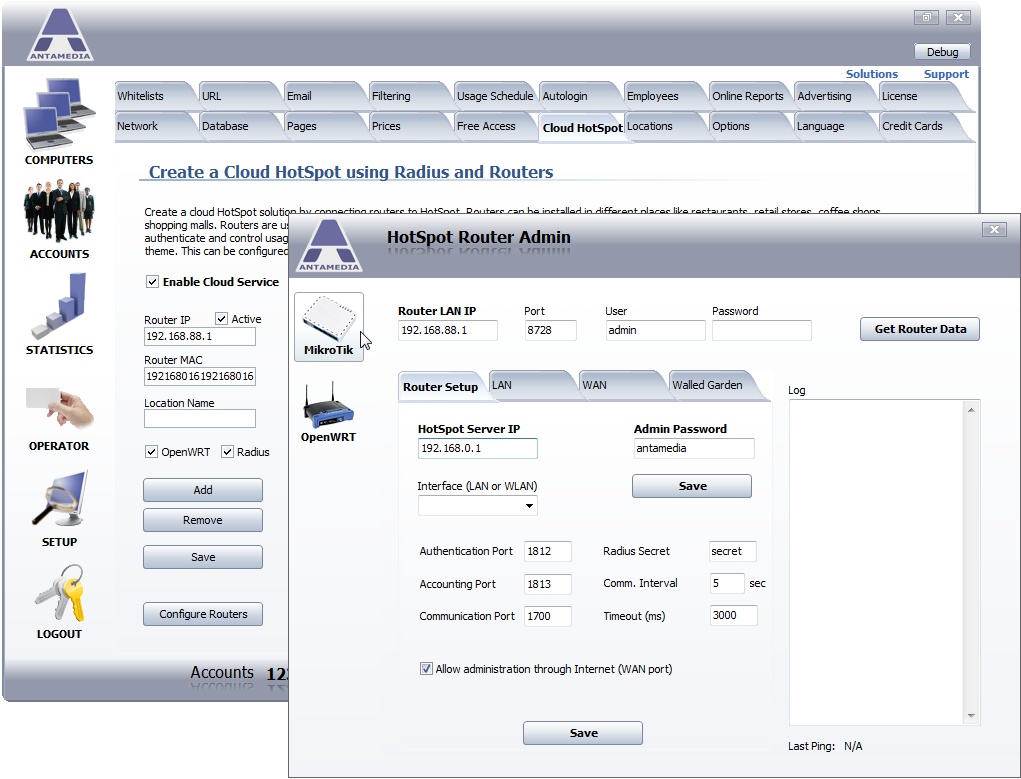
Task: Select the Cloud HotSpot tab
Action: [582, 128]
